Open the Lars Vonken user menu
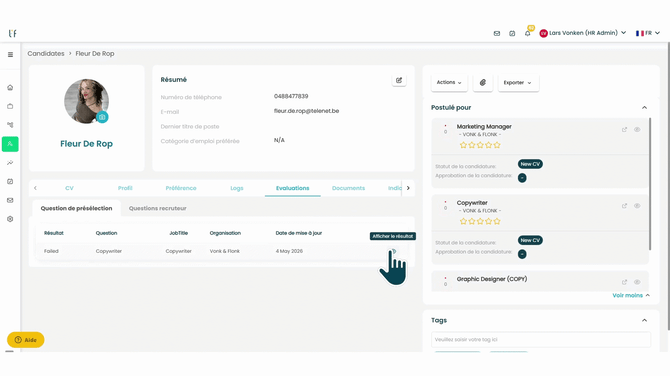Image resolution: width=670 pixels, height=376 pixels. pos(583,33)
